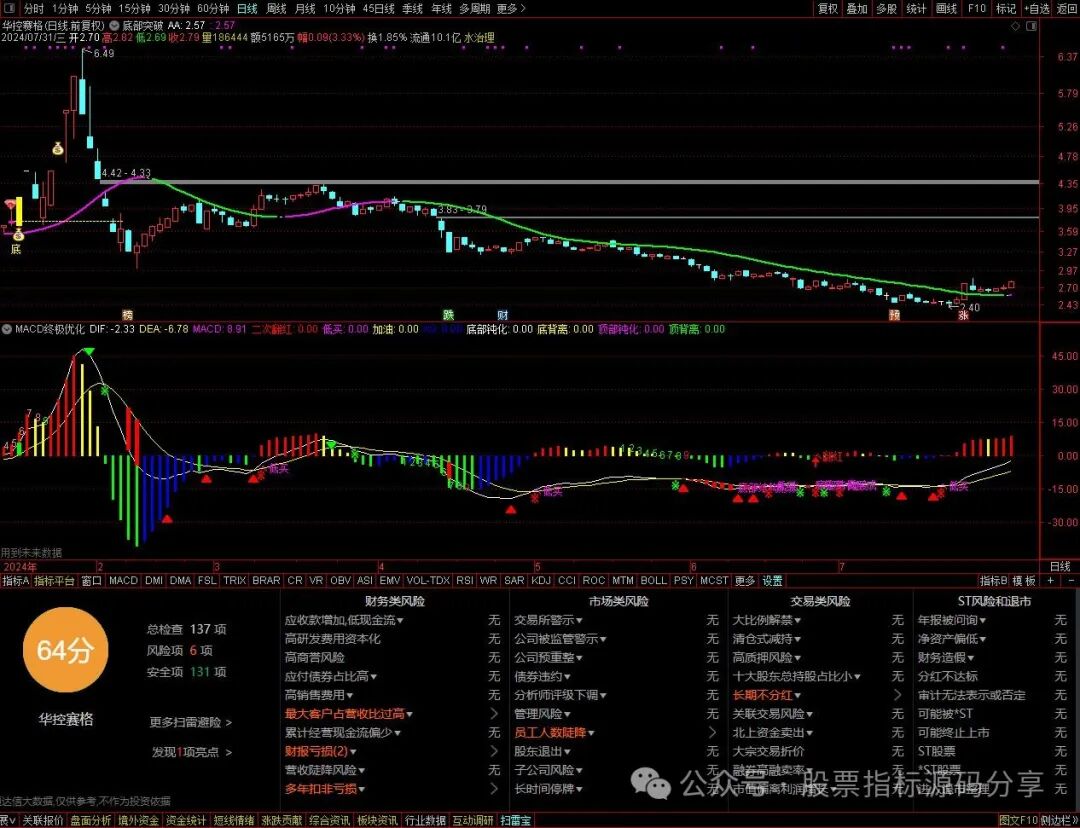Expand 员工人数陡降 risk item
Screen dimensions: 1080x828
coord(554,733)
